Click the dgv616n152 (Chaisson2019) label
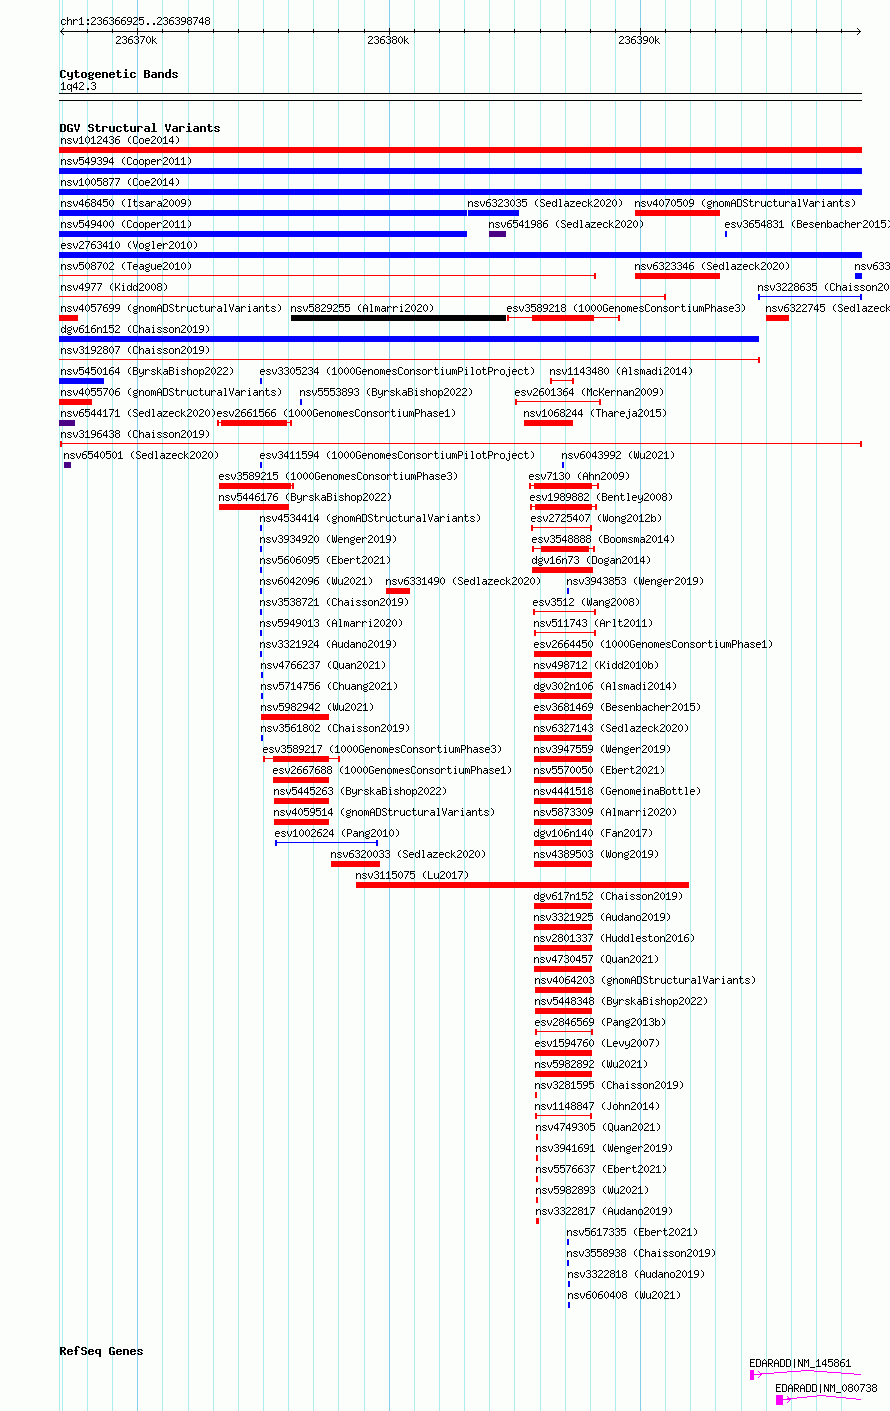 (x=134, y=329)
